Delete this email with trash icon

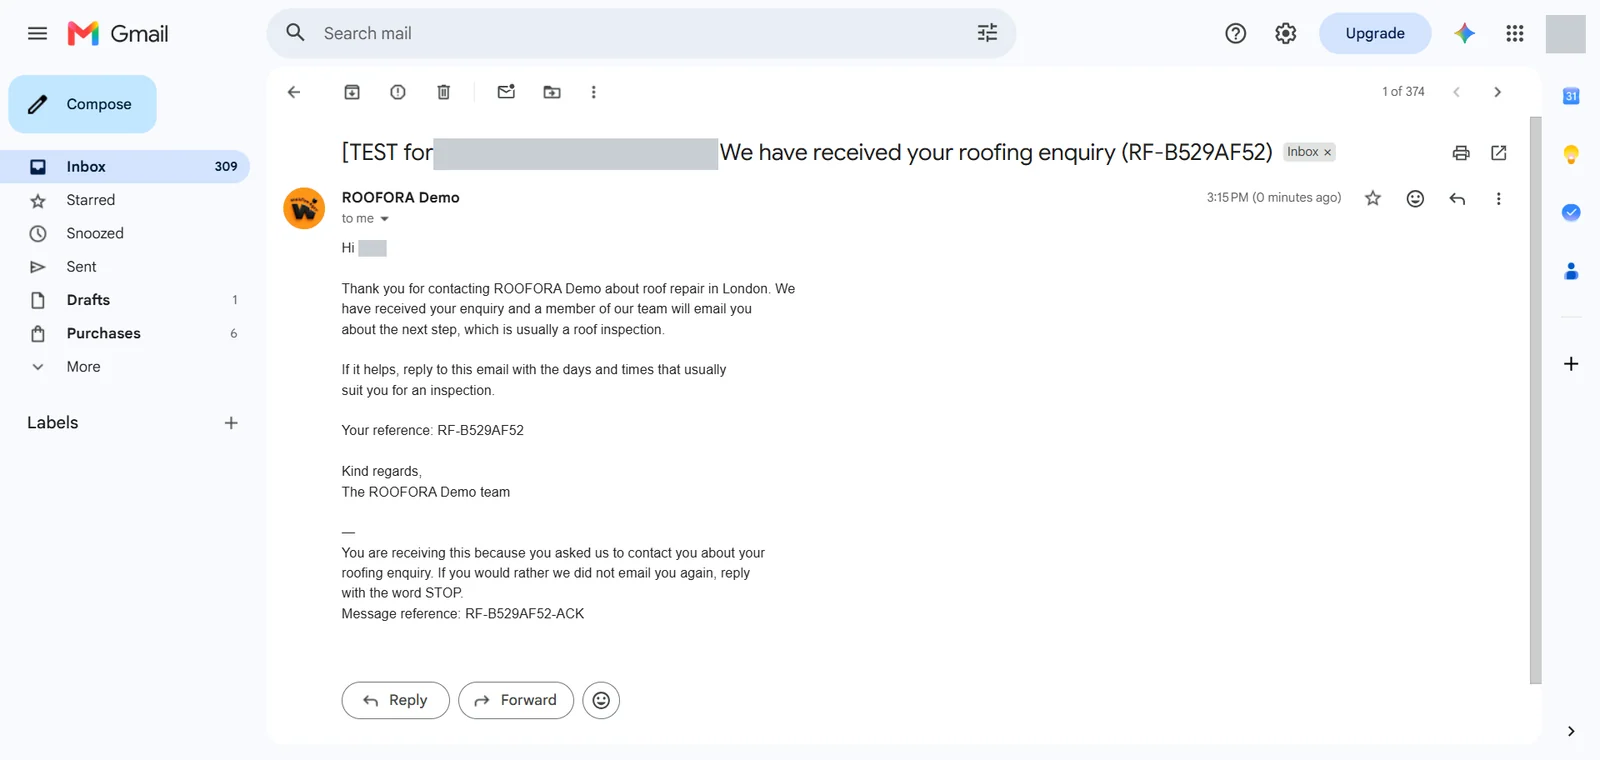[x=444, y=92]
